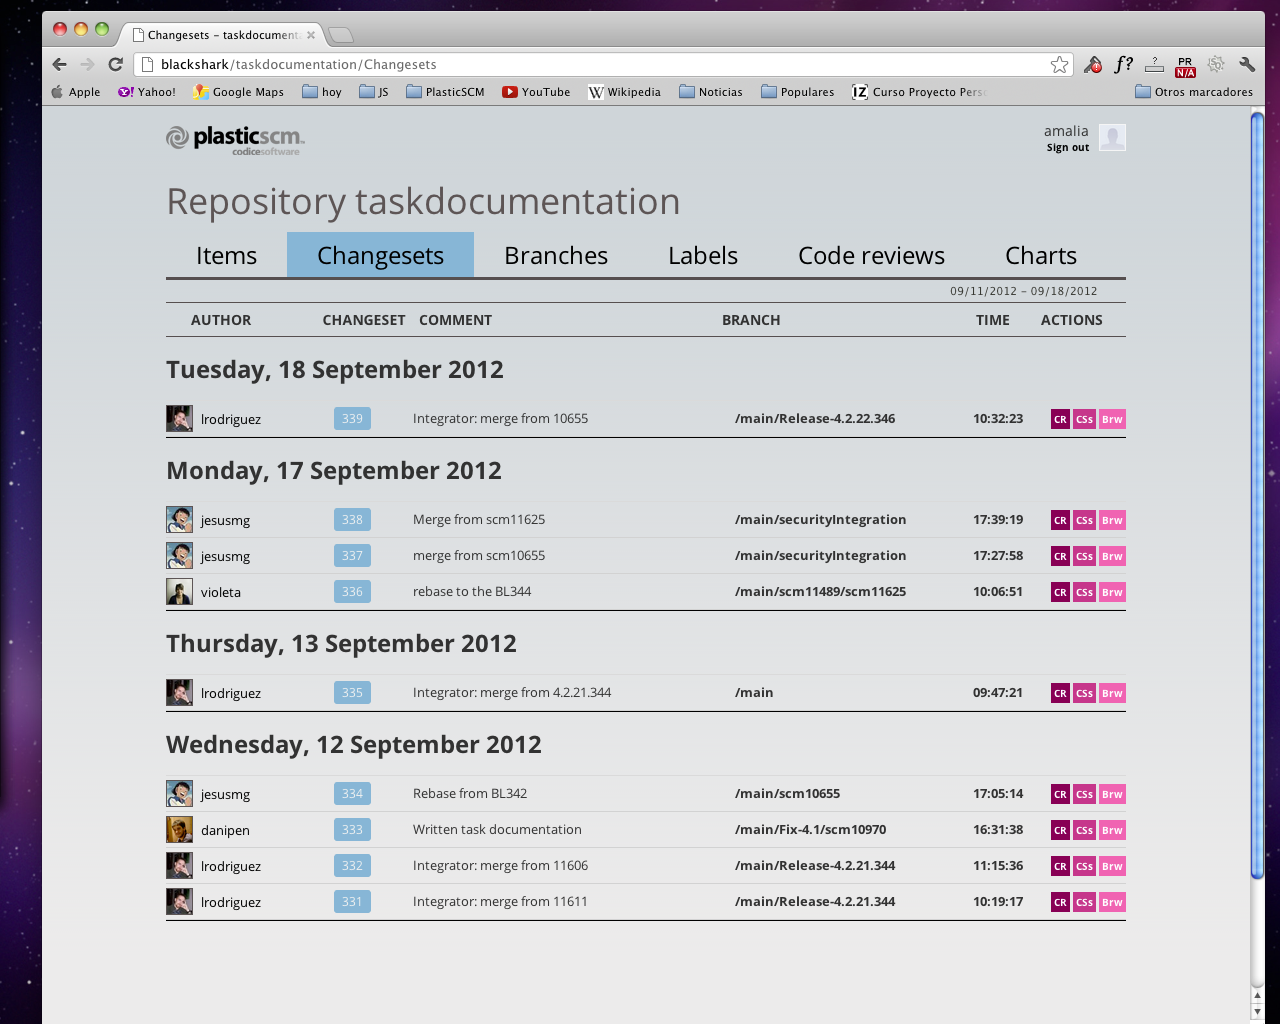This screenshot has width=1280, height=1024.
Task: Open a code review via CR icon on changeset 339
Action: click(x=1060, y=419)
